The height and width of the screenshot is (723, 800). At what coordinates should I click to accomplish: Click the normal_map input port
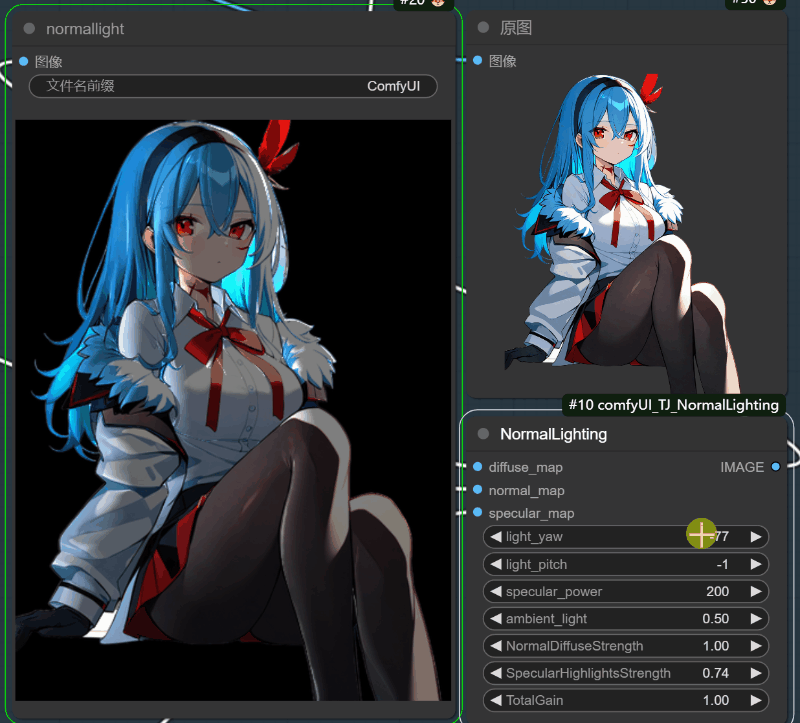click(x=478, y=489)
